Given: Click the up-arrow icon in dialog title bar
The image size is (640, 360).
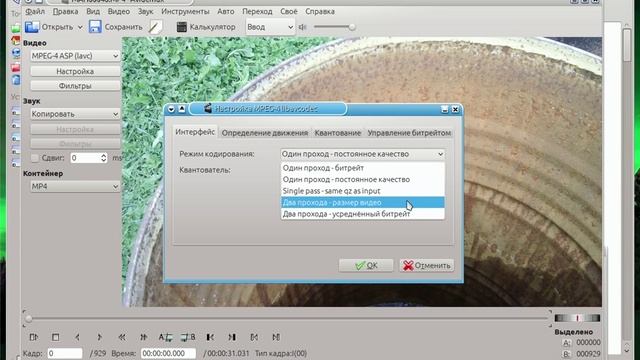Looking at the screenshot, I should 182,109.
